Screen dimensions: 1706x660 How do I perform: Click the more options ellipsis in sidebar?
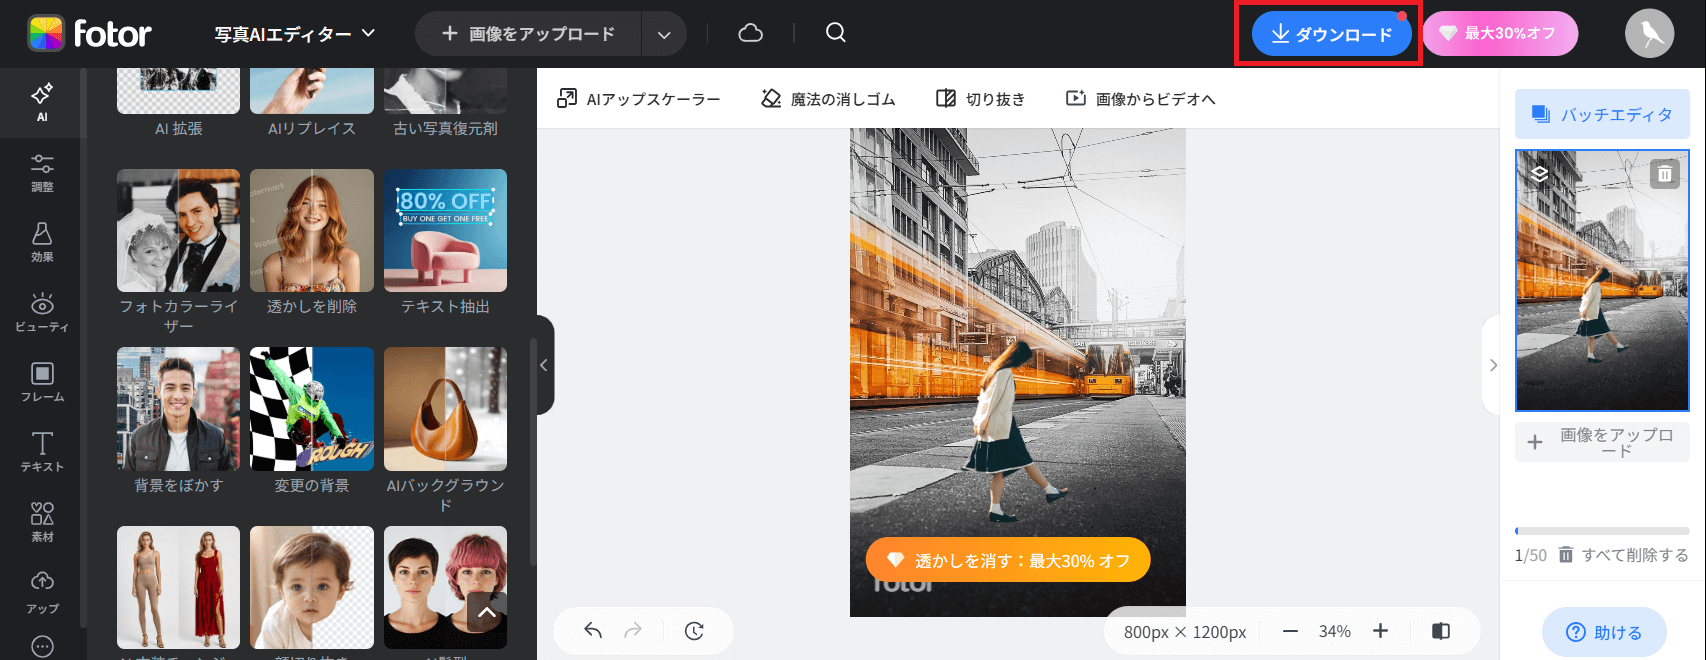(42, 646)
